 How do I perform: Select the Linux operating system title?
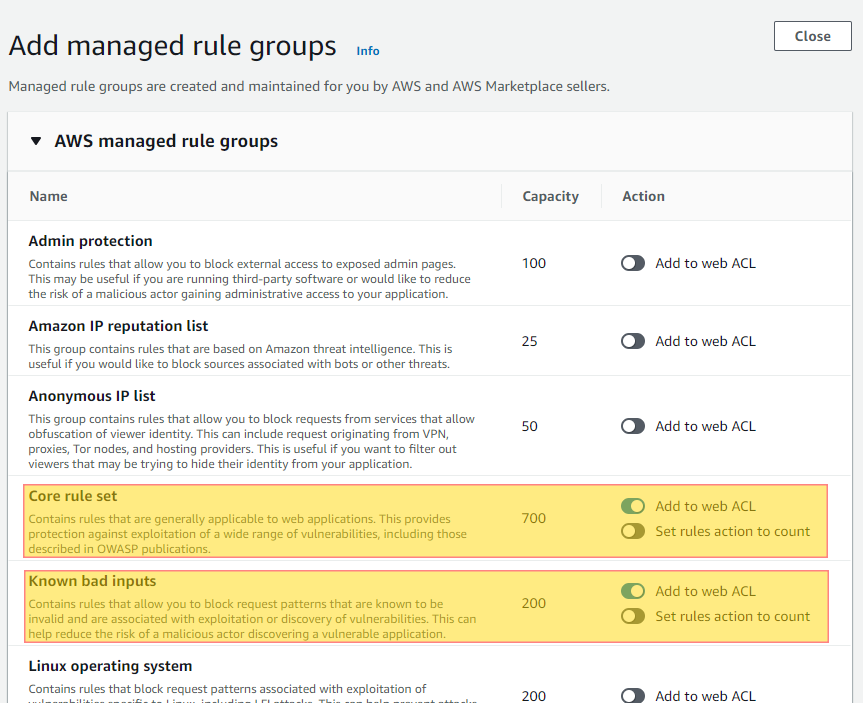click(110, 666)
